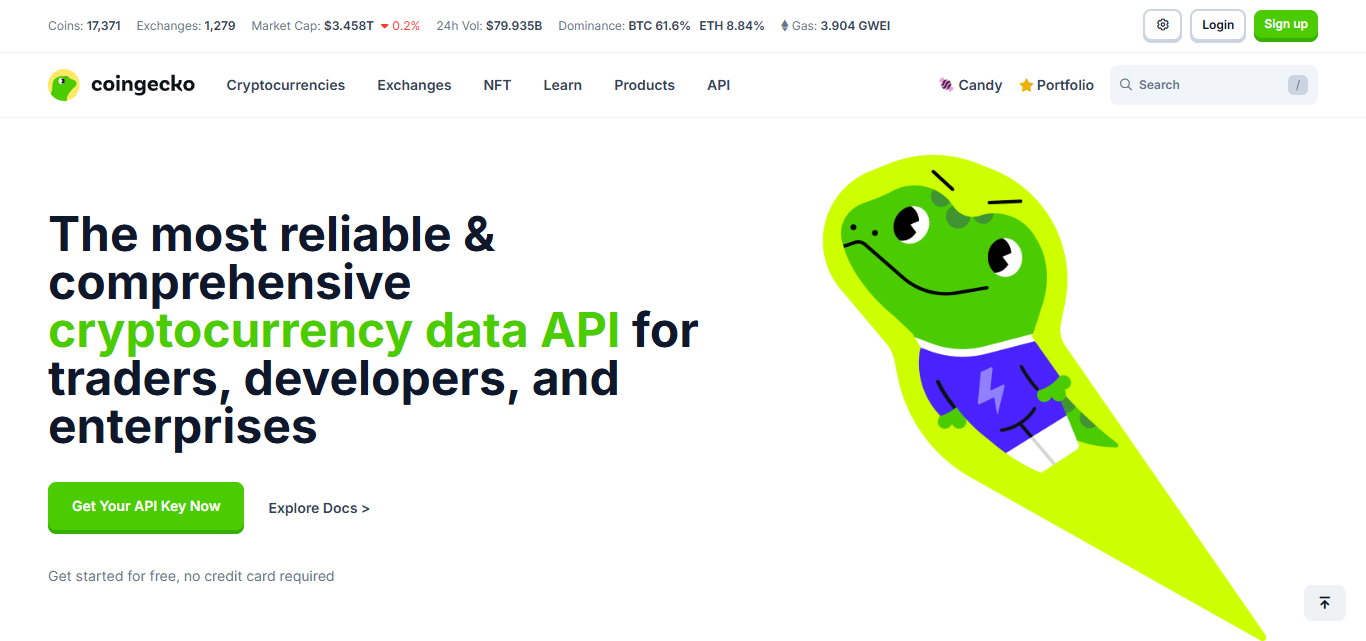Click the 'The most reliable &' heading line
Viewport: 1366px width, 641px height.
click(x=272, y=234)
